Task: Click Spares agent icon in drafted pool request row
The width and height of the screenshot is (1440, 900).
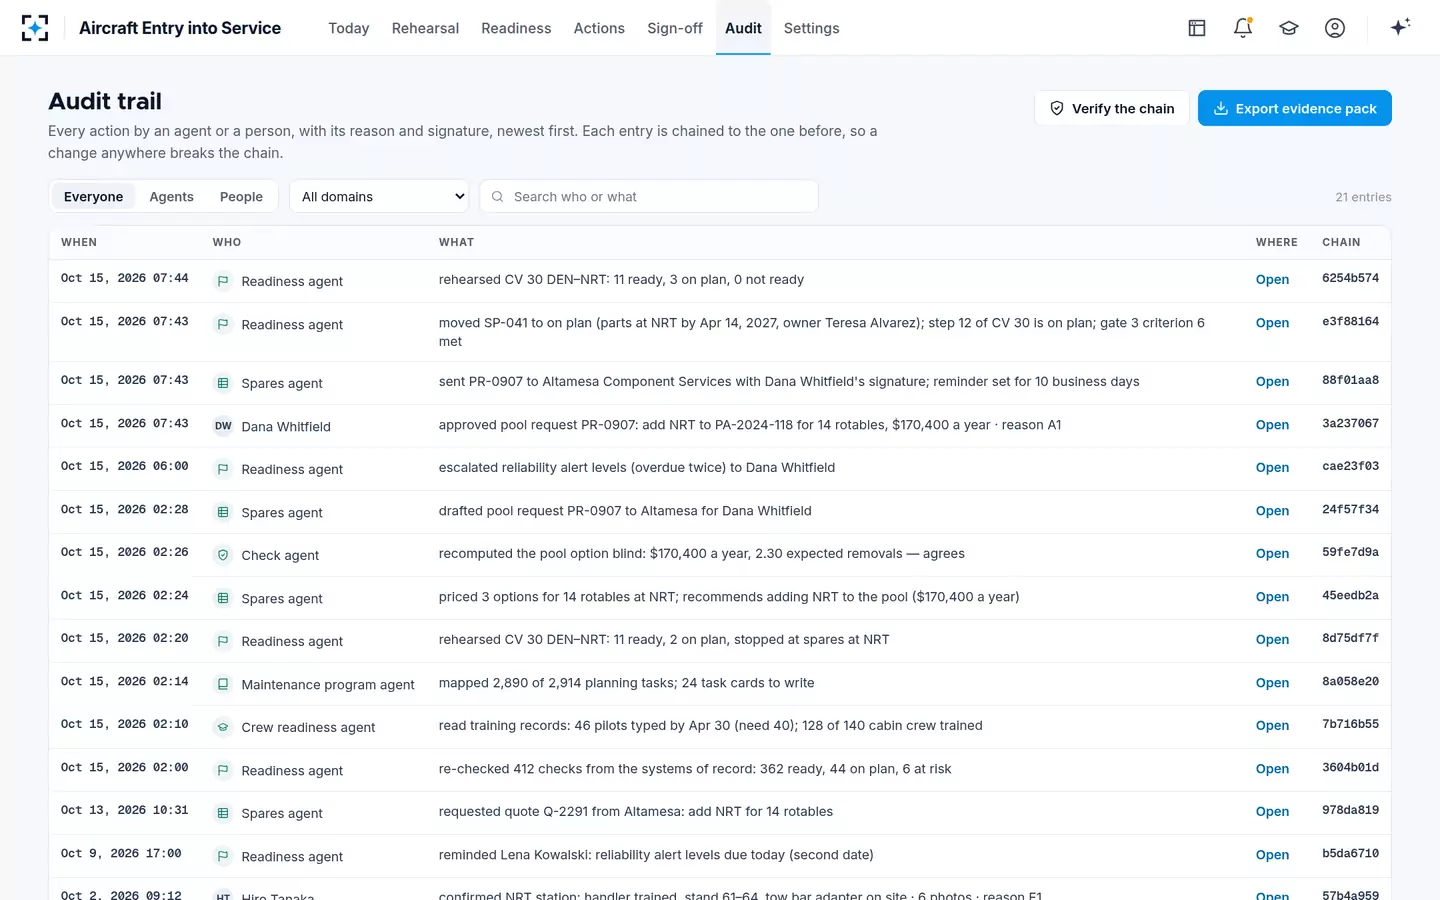Action: (x=223, y=512)
